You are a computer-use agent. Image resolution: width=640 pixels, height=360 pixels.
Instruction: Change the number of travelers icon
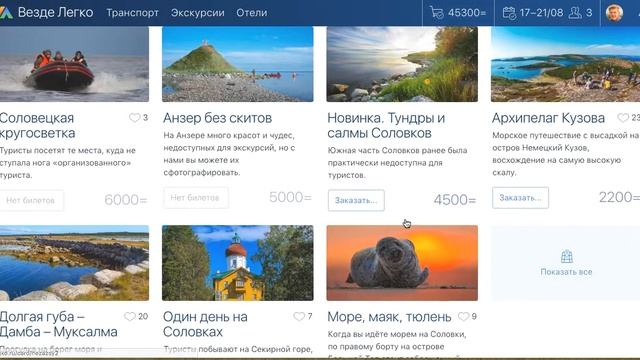[x=575, y=13]
